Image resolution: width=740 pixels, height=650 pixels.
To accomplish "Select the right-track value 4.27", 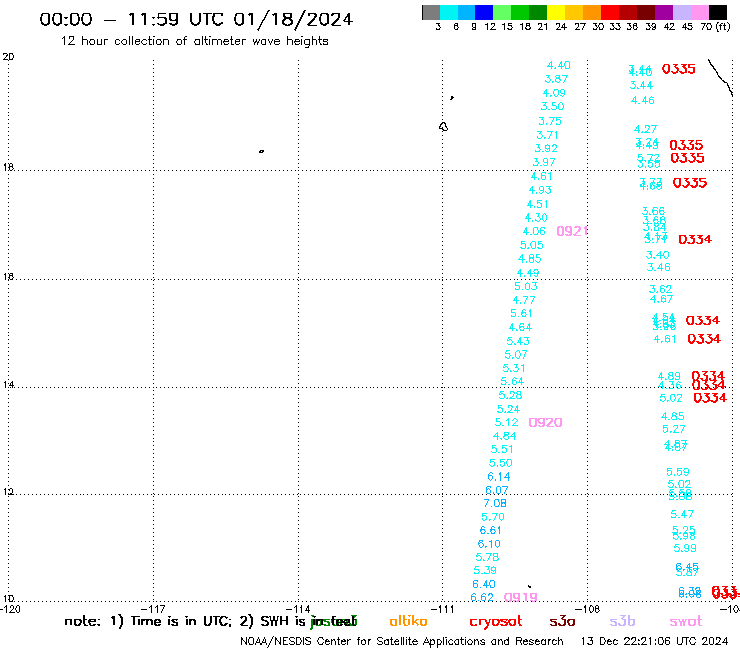I will 645,129.
